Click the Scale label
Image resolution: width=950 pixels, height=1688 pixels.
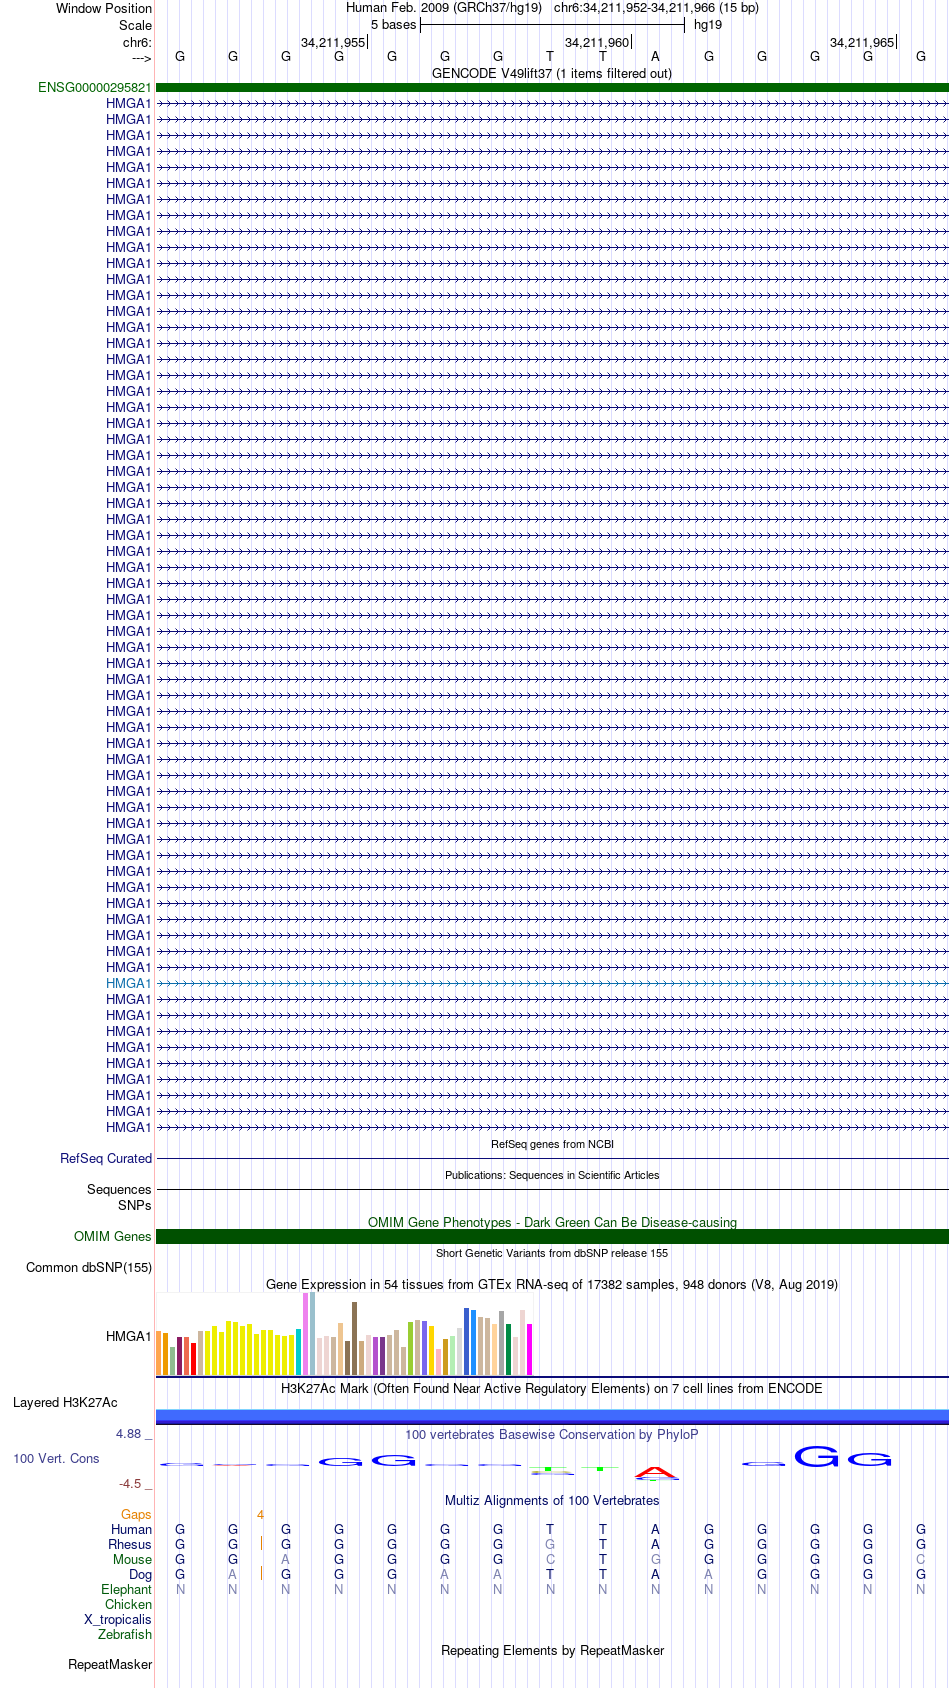point(135,25)
